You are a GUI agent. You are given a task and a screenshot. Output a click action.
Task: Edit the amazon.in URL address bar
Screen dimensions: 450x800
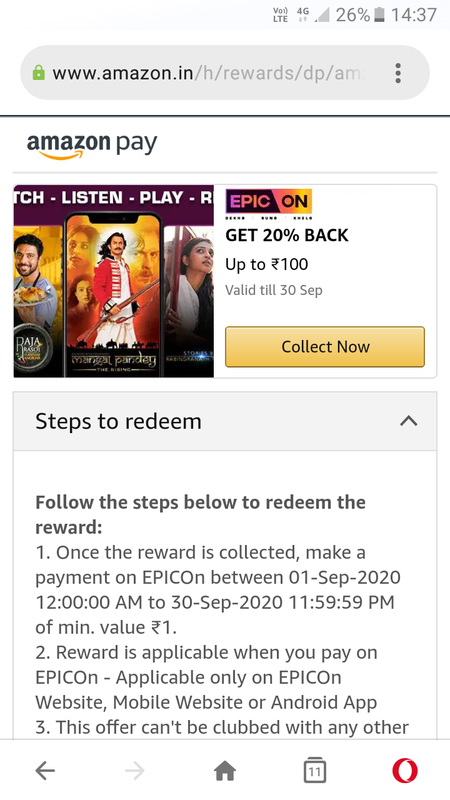pos(214,73)
